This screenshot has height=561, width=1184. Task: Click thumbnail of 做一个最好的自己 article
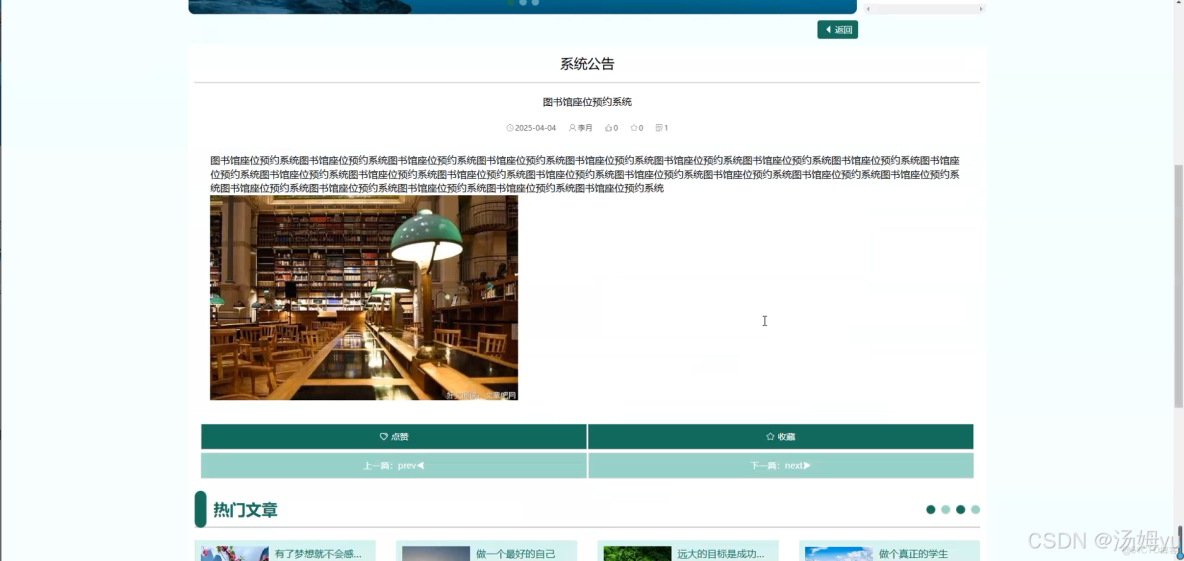pyautogui.click(x=436, y=553)
